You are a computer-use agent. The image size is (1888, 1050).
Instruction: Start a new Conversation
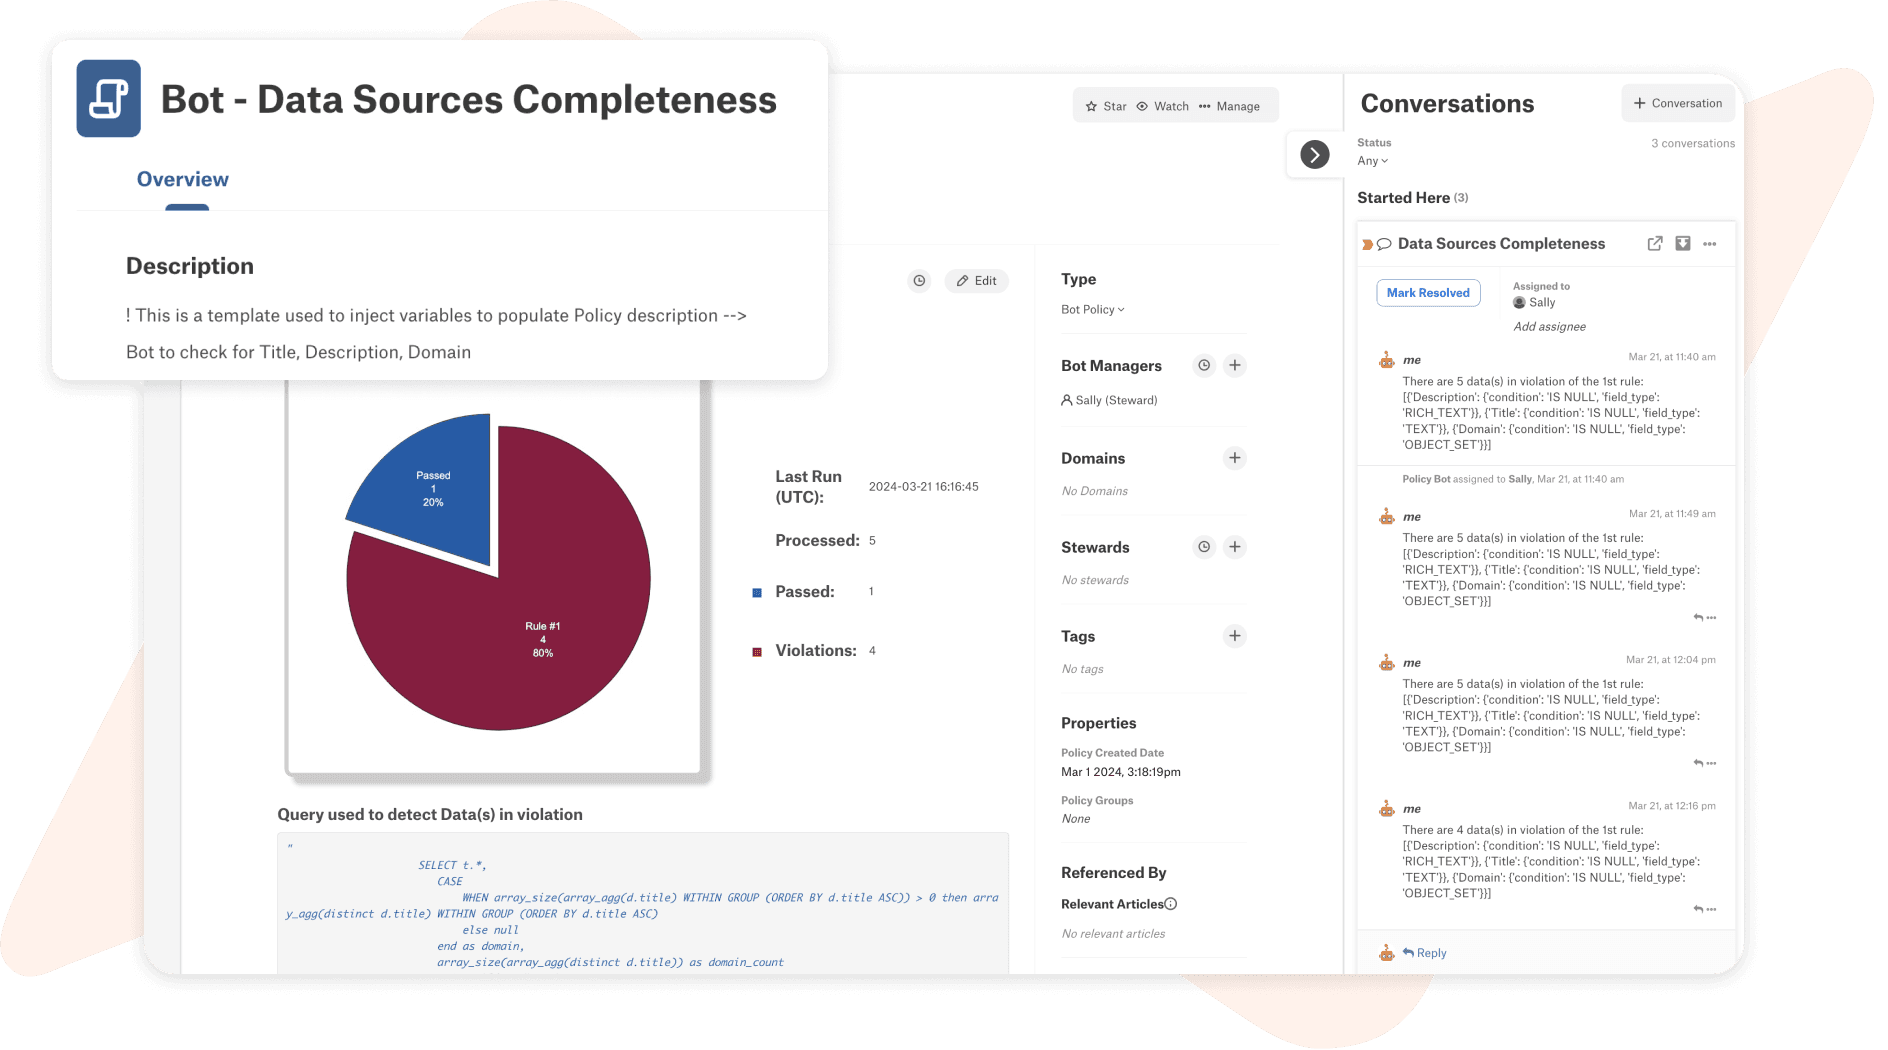click(1677, 103)
